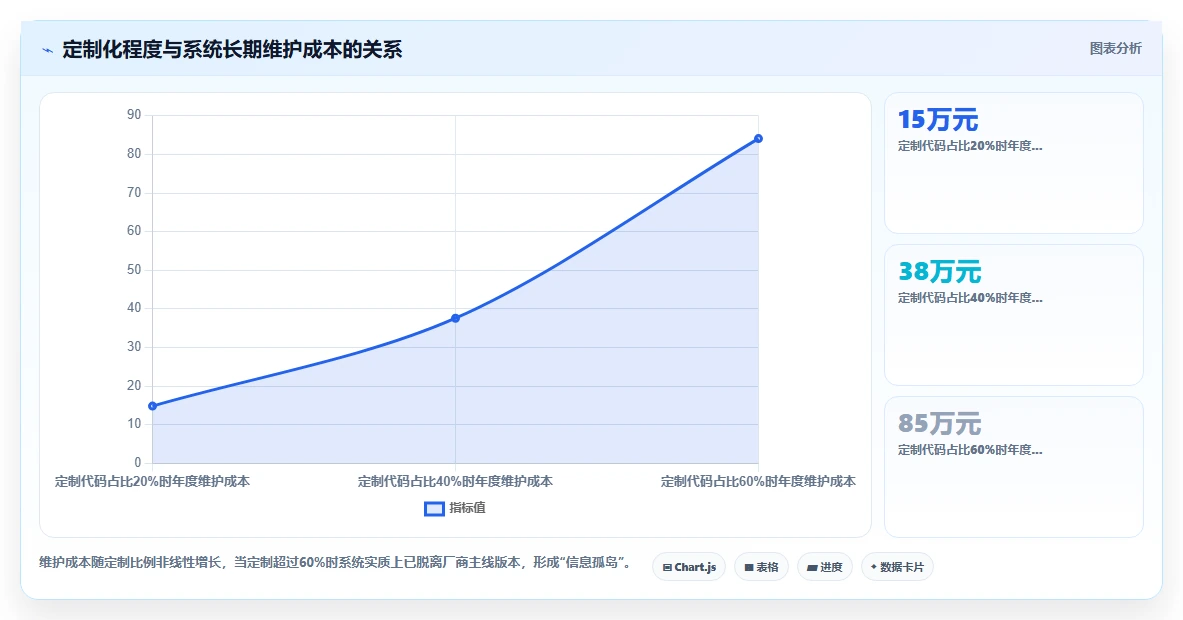The width and height of the screenshot is (1183, 620).
Task: Open the 38万元 data card
Action: click(1013, 315)
